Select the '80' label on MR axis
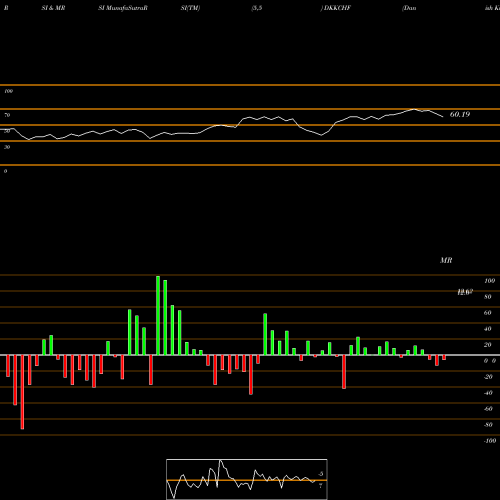 (x=488, y=297)
